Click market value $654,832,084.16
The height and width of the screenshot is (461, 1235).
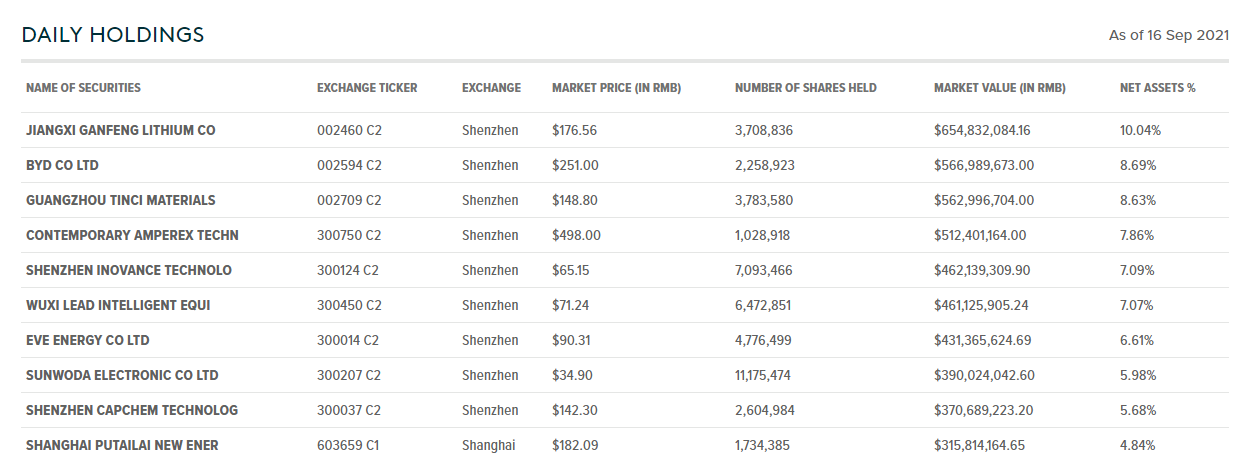(x=984, y=130)
